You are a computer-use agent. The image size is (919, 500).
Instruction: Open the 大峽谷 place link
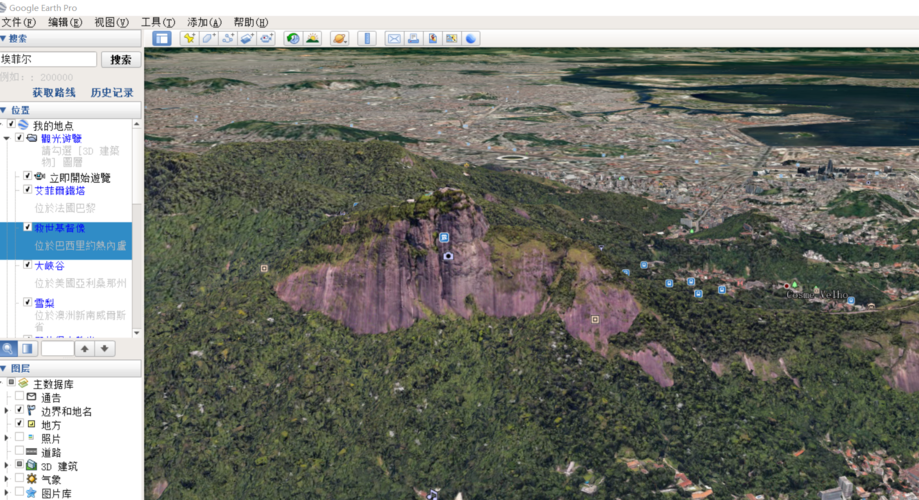[49, 266]
